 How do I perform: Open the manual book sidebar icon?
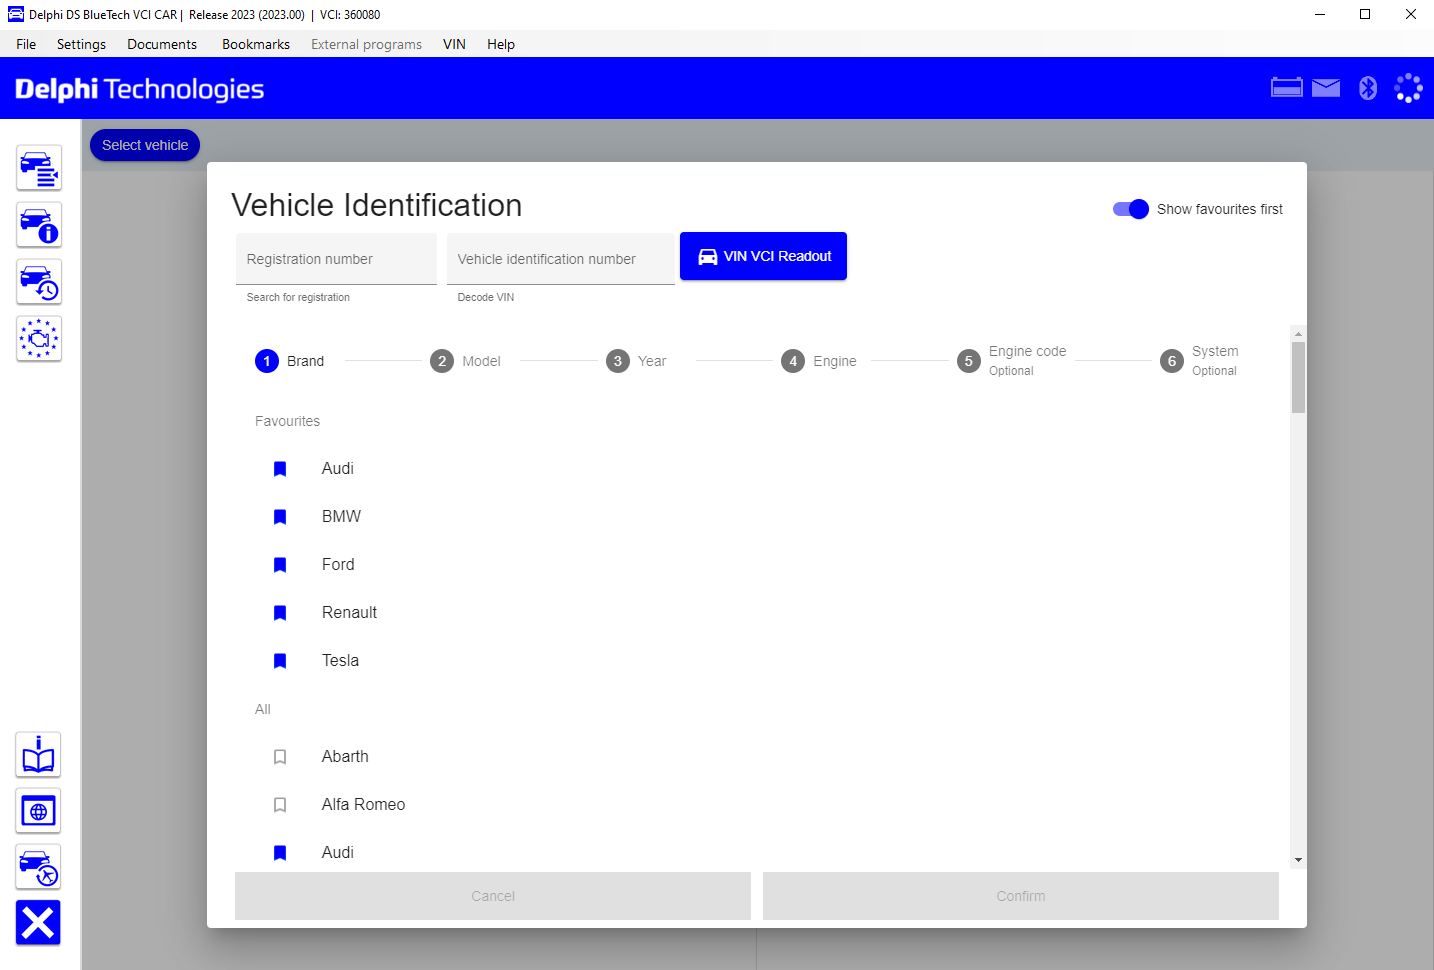coord(38,755)
